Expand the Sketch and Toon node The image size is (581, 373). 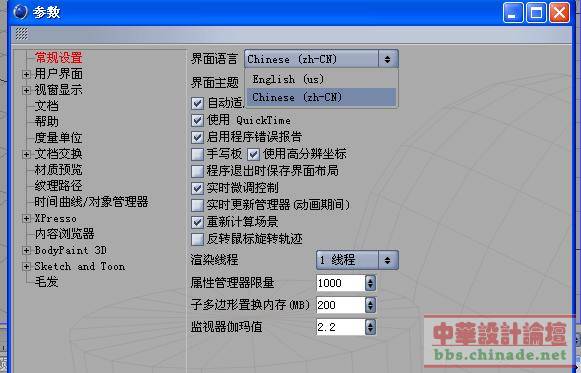26,267
